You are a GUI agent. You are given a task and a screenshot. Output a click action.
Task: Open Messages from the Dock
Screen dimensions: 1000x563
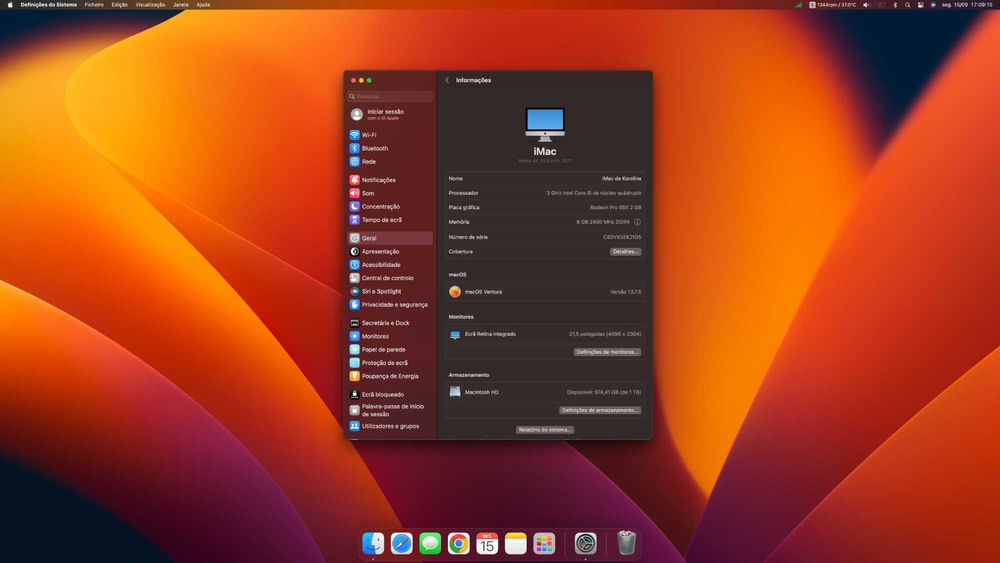click(x=430, y=543)
